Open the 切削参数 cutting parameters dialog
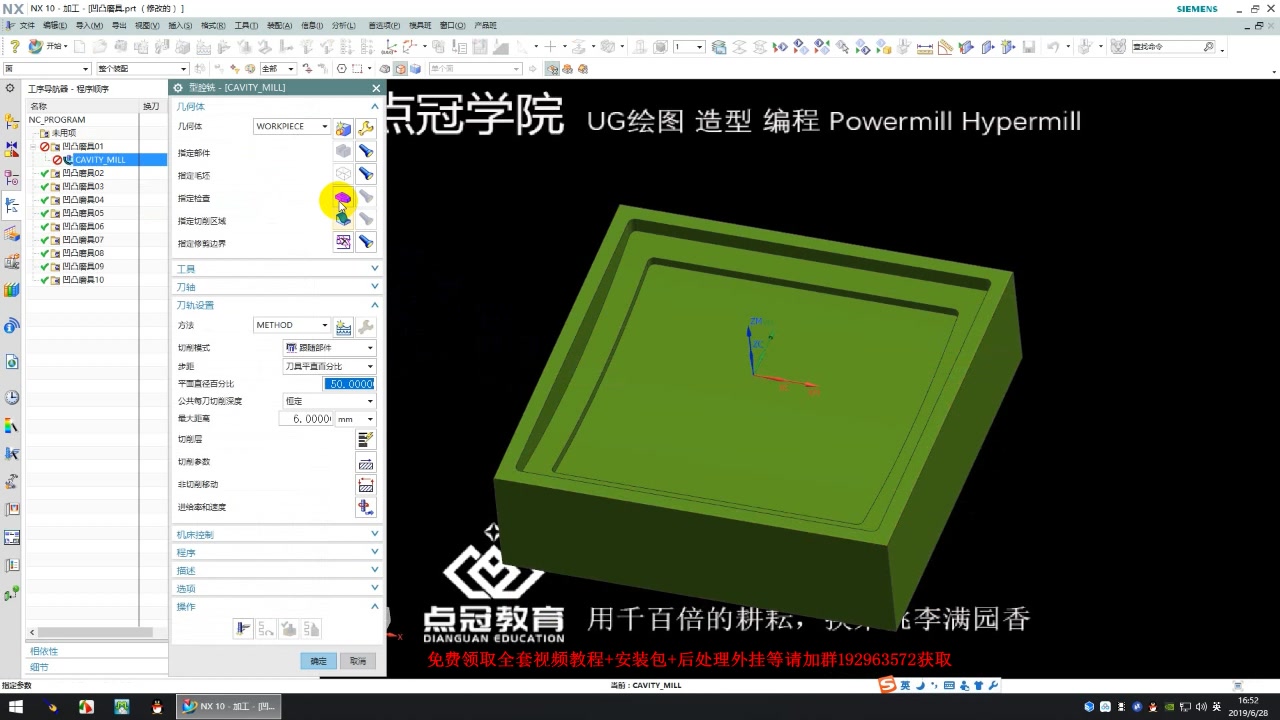 pyautogui.click(x=366, y=462)
